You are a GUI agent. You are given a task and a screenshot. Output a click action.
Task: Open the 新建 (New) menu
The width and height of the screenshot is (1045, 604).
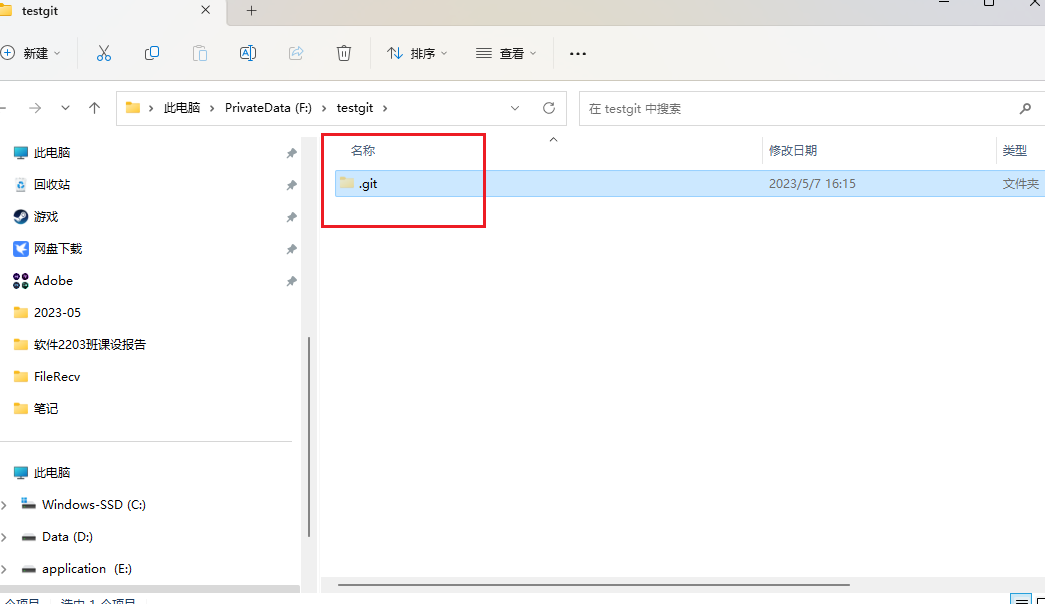click(x=31, y=53)
